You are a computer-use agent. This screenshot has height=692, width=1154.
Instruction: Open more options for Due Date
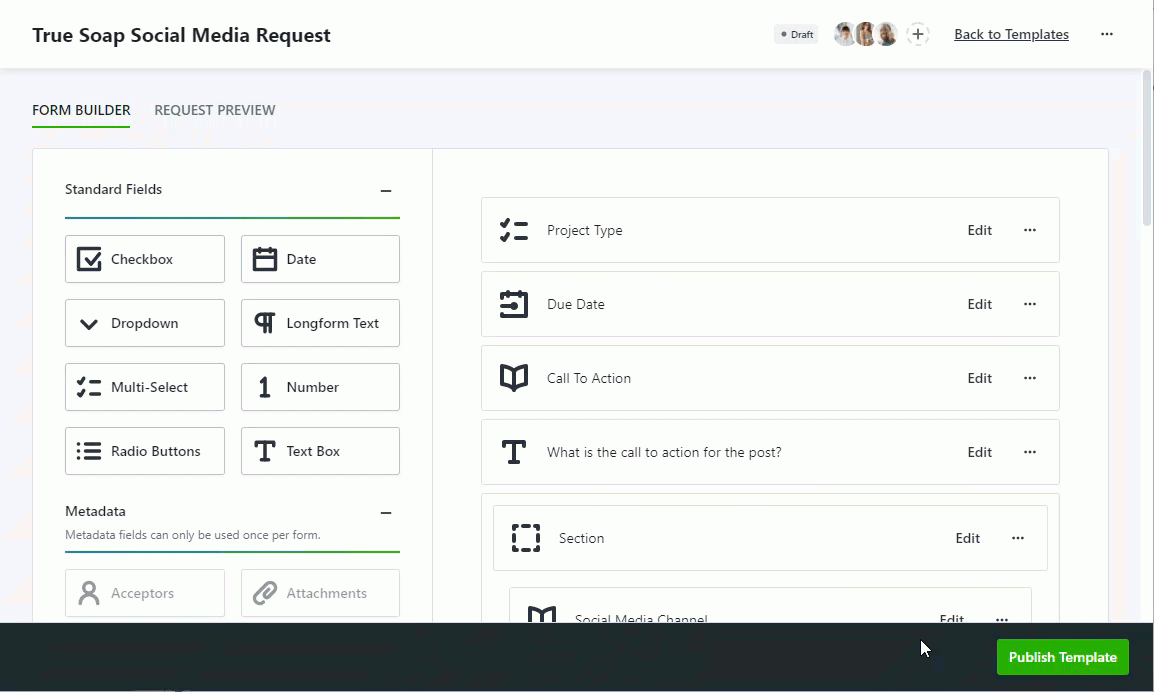coord(1030,304)
